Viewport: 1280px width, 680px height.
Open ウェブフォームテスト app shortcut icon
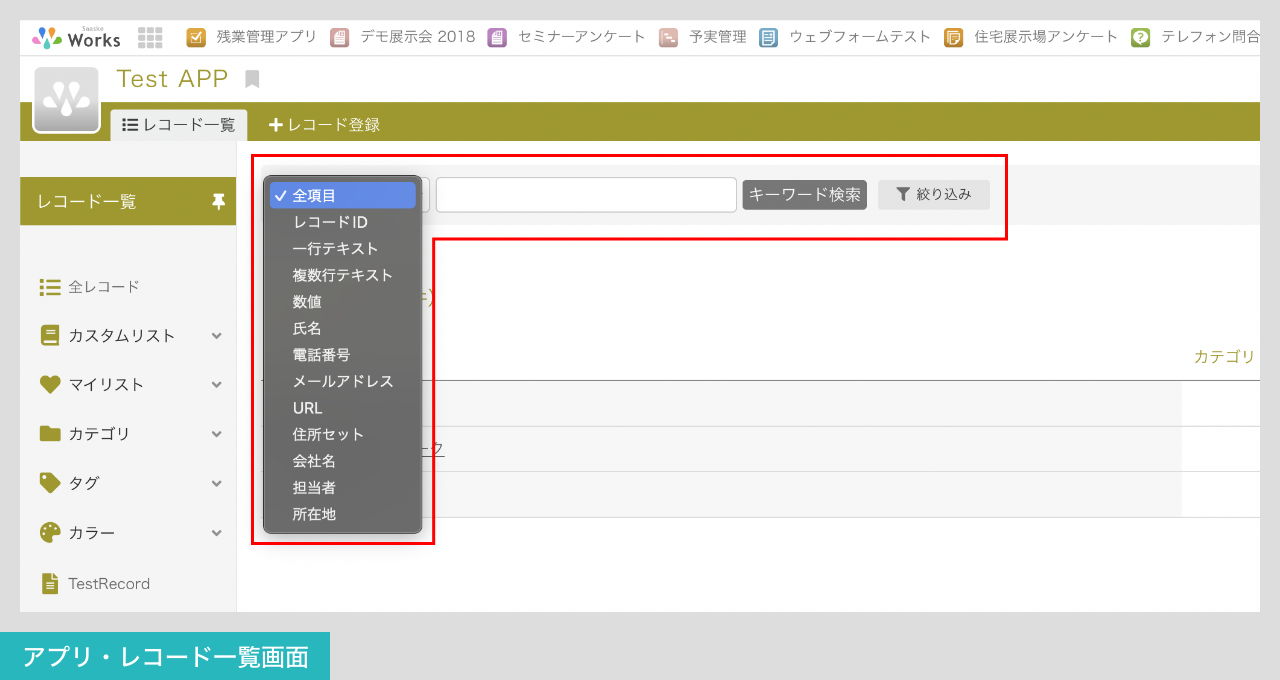[768, 38]
